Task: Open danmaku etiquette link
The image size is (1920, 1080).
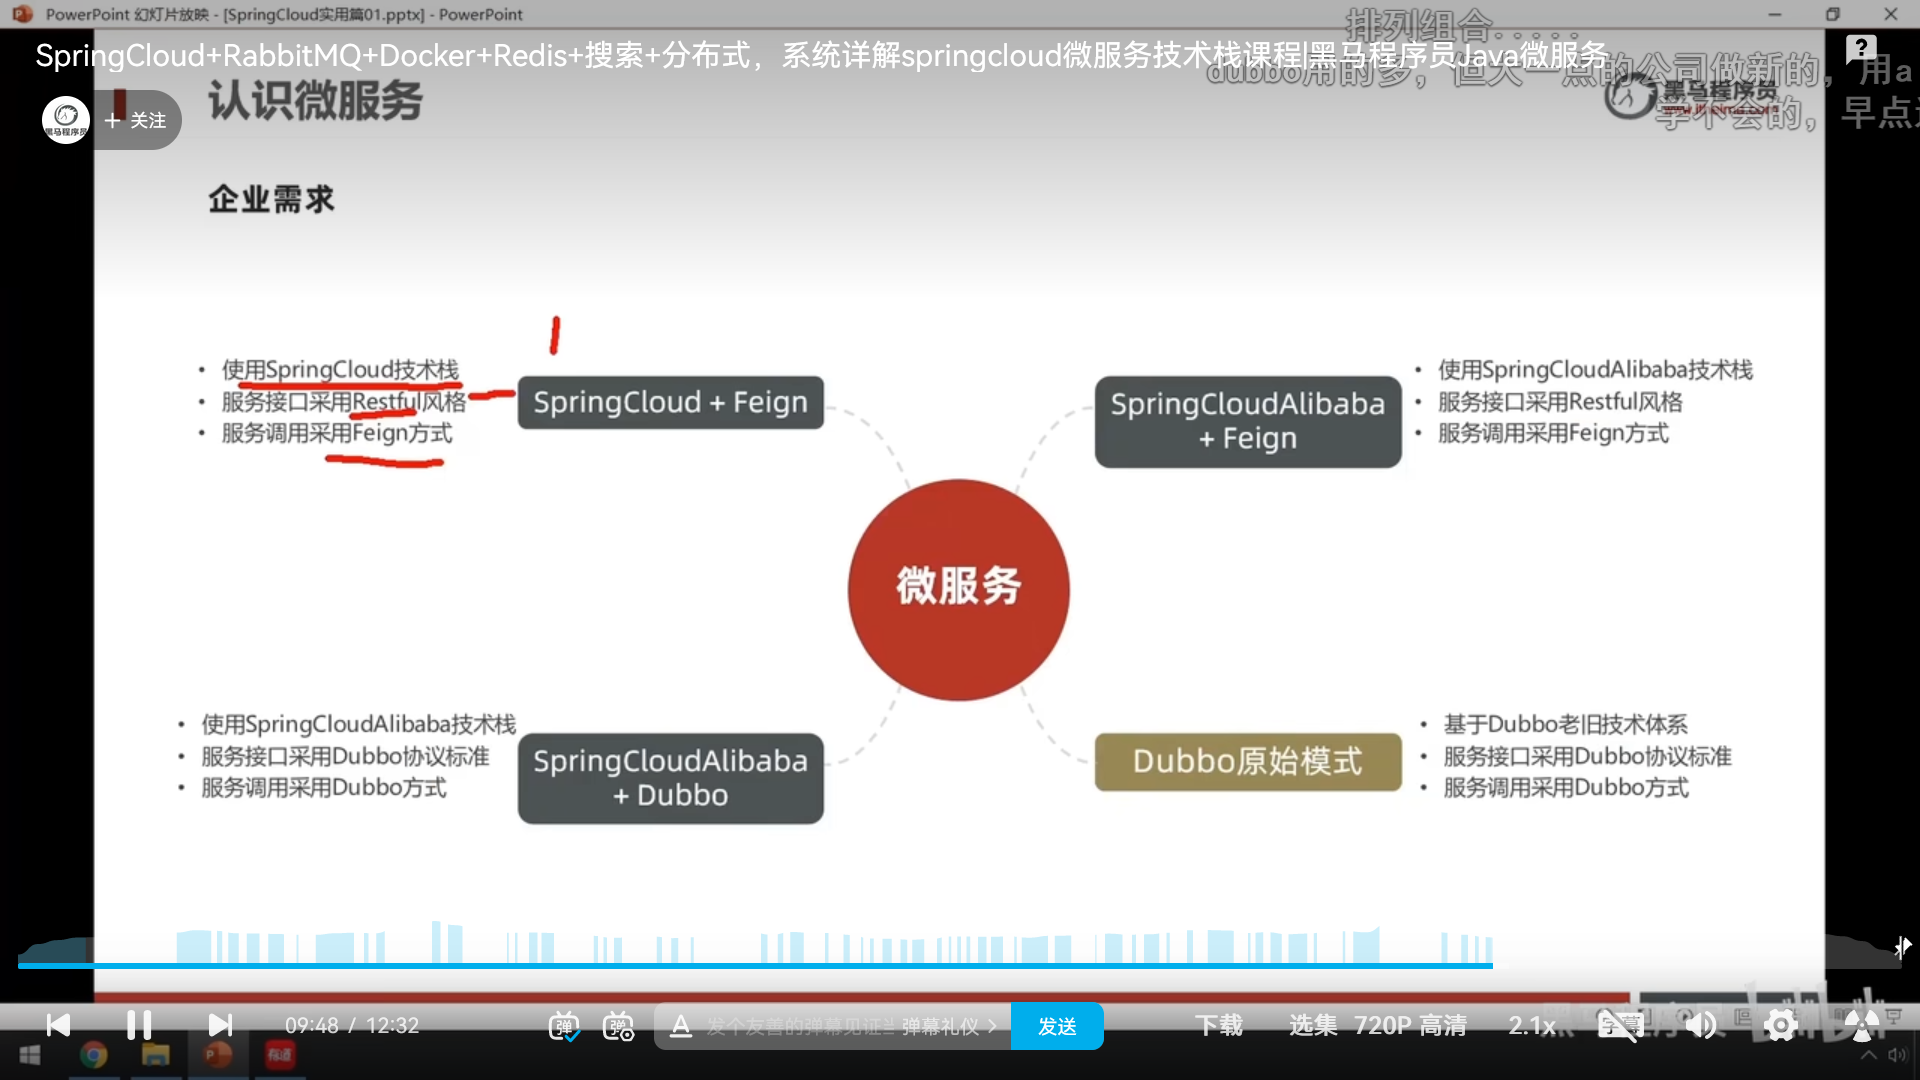Action: 948,1026
